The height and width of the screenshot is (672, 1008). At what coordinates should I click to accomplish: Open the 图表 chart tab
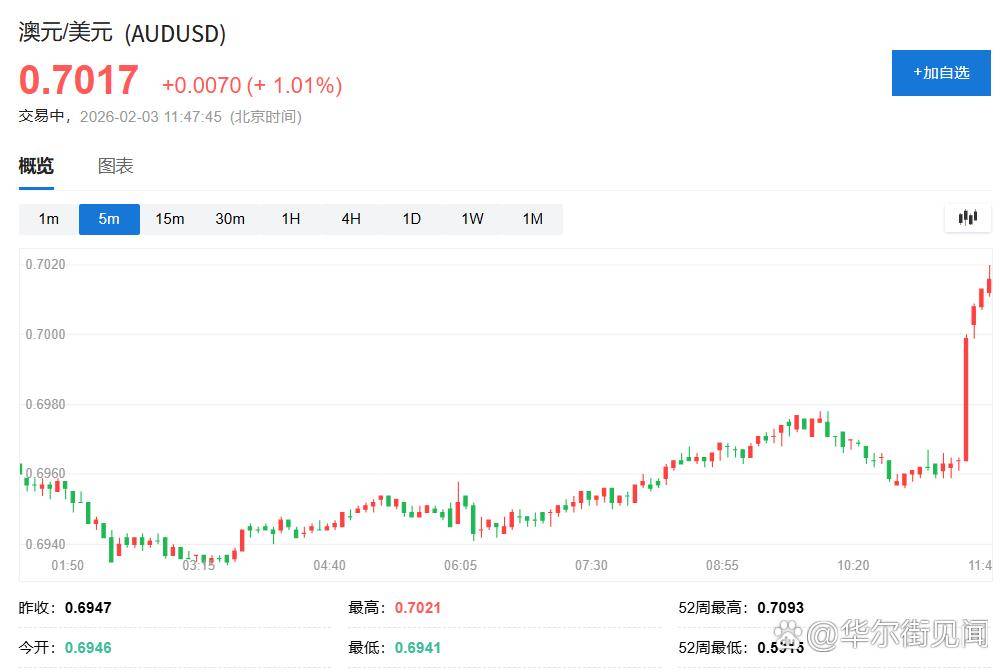[x=115, y=166]
